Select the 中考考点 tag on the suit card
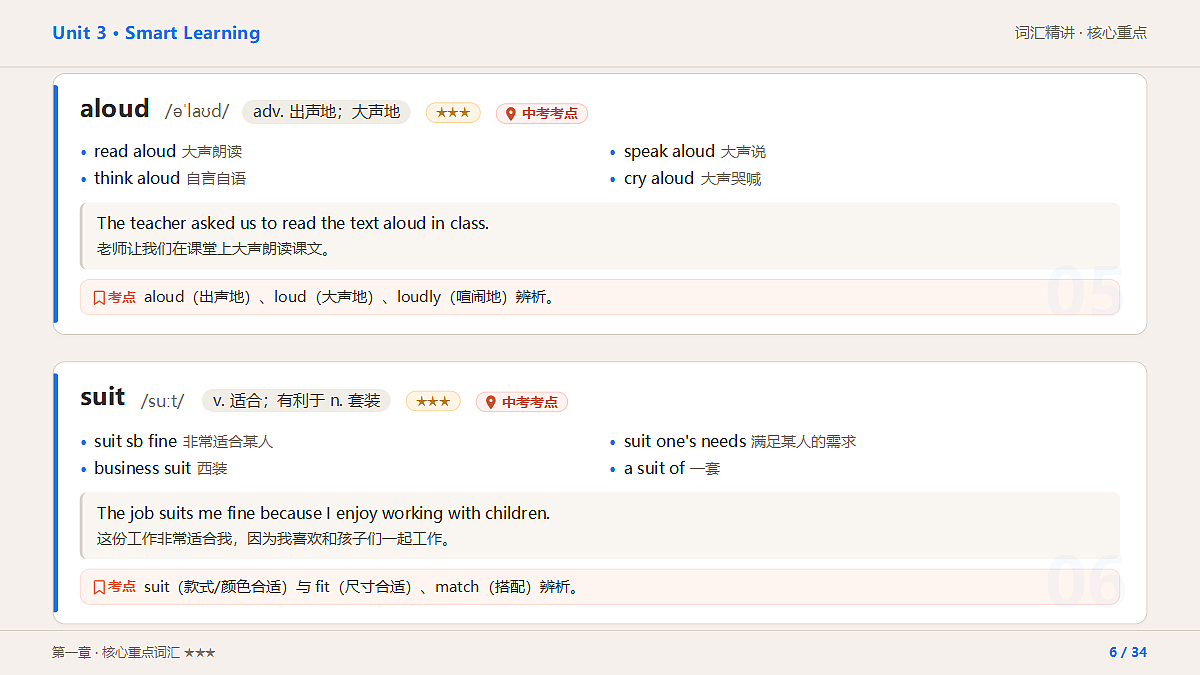The width and height of the screenshot is (1200, 675). [x=522, y=402]
